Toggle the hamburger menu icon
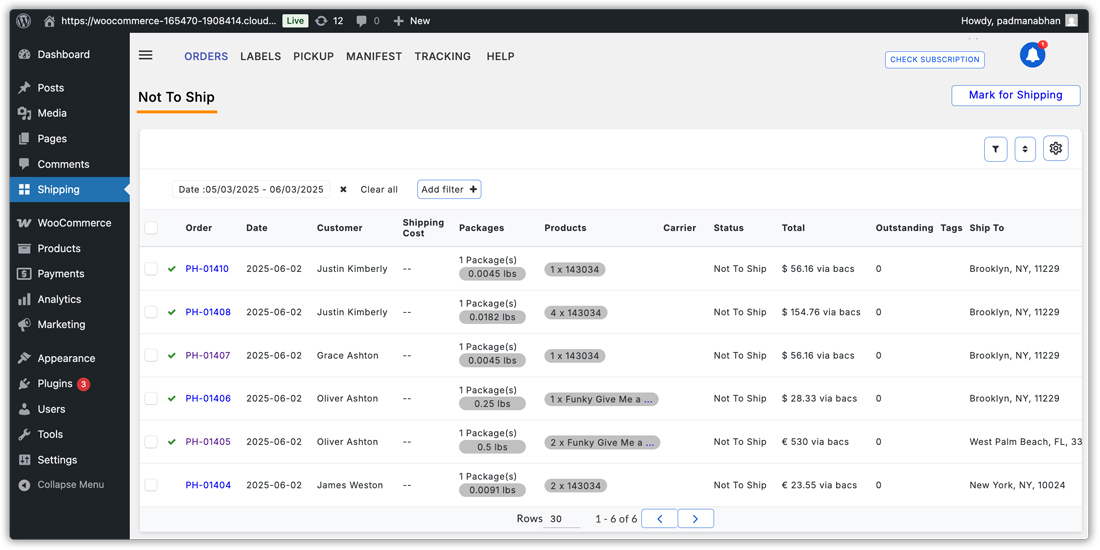Viewport: 1100px width, 550px height. pos(146,55)
